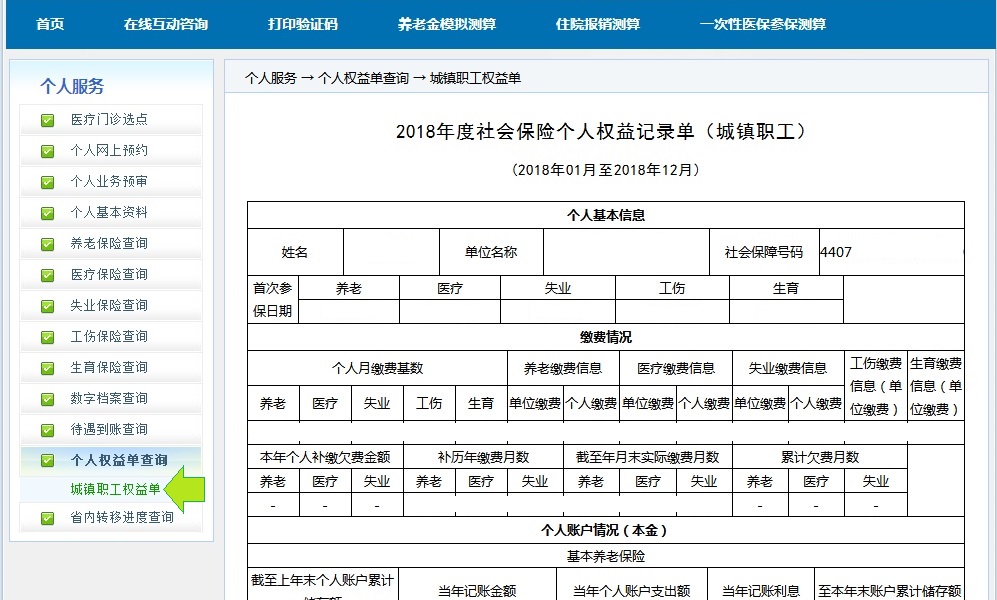Open 城镇职工权益单 sub-item in sidebar
This screenshot has height=600, width=997.
point(115,489)
